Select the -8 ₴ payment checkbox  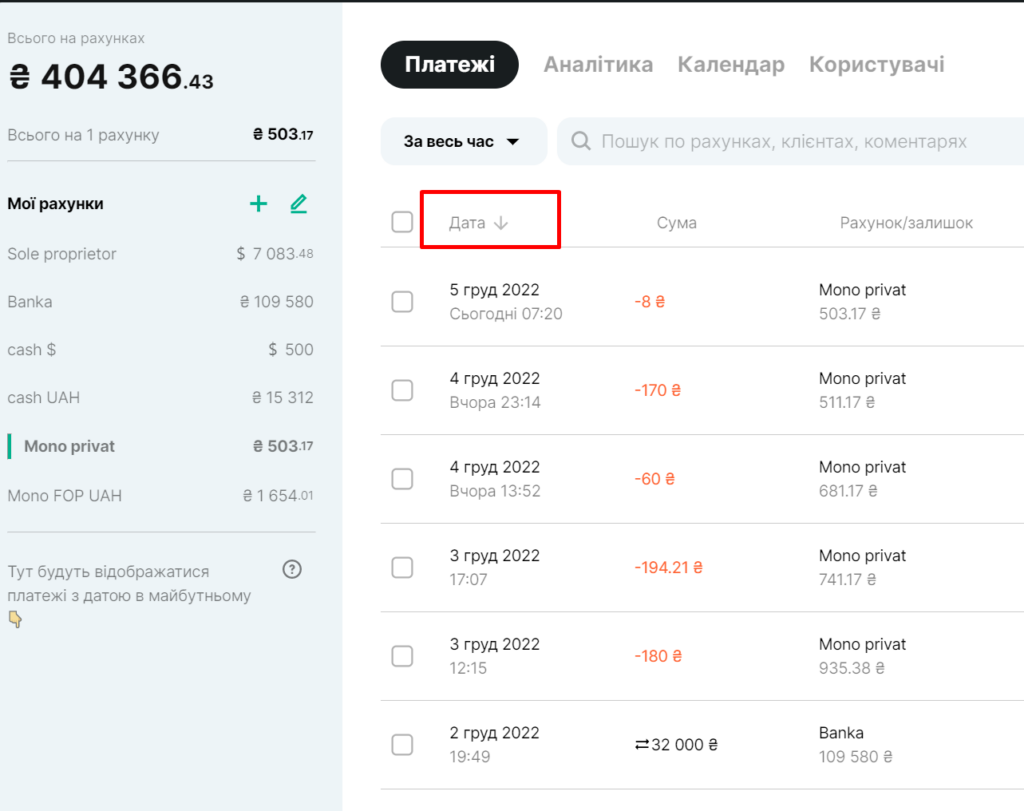click(402, 302)
